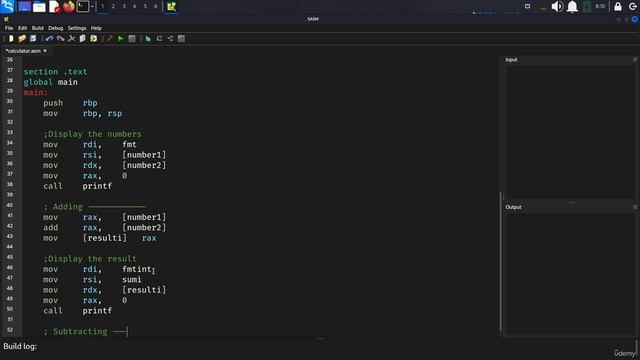Click the log out icon in the panel
Viewport: 640px width, 360px height.
point(633,6)
